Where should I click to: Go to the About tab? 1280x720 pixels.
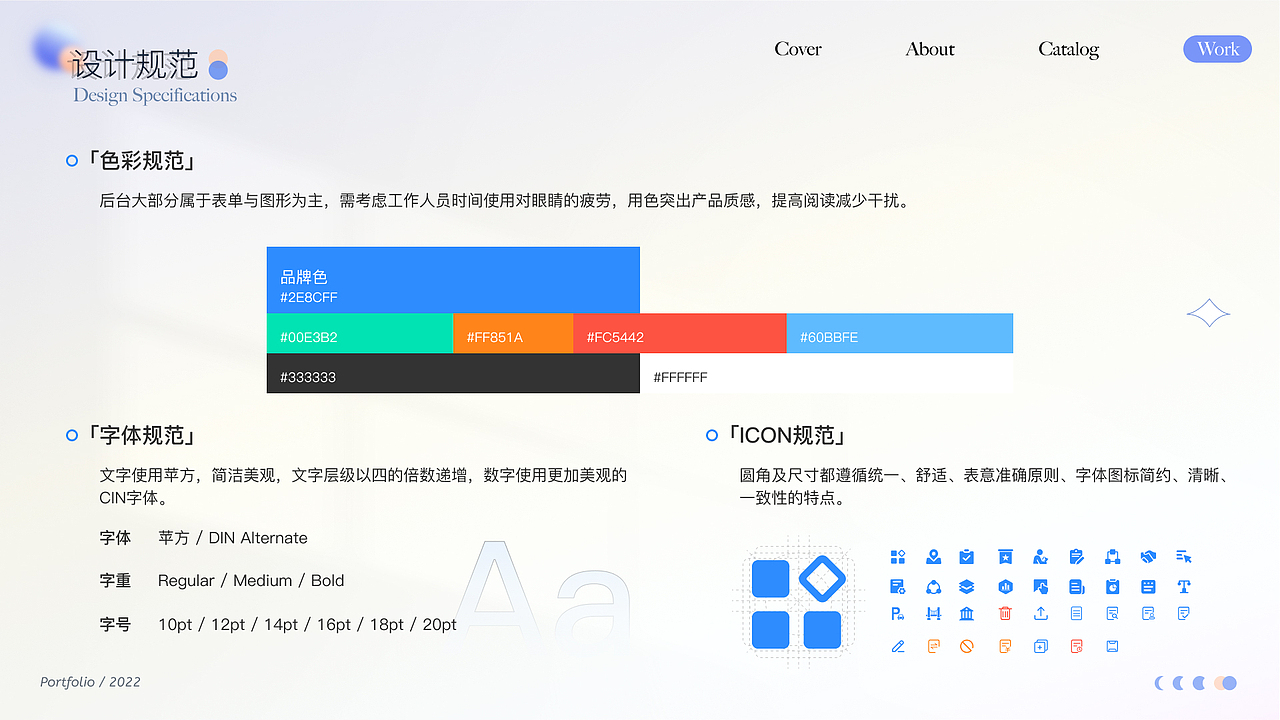click(930, 49)
